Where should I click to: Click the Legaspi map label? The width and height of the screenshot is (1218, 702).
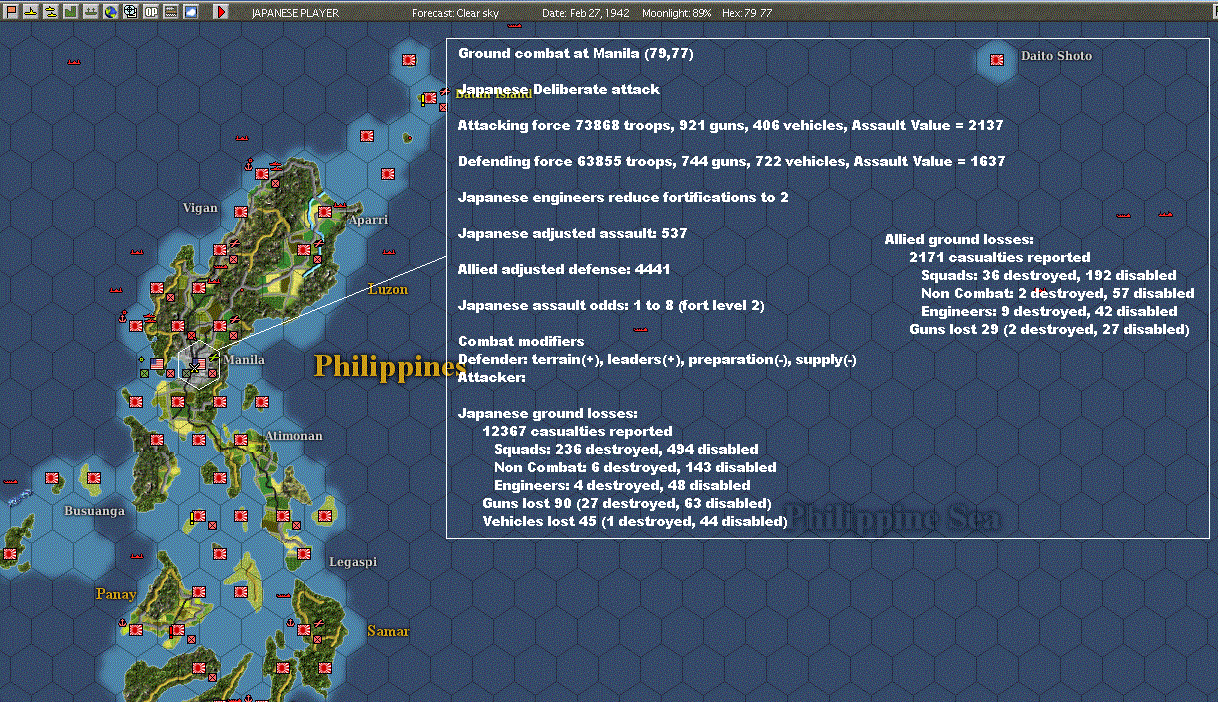pyautogui.click(x=353, y=562)
